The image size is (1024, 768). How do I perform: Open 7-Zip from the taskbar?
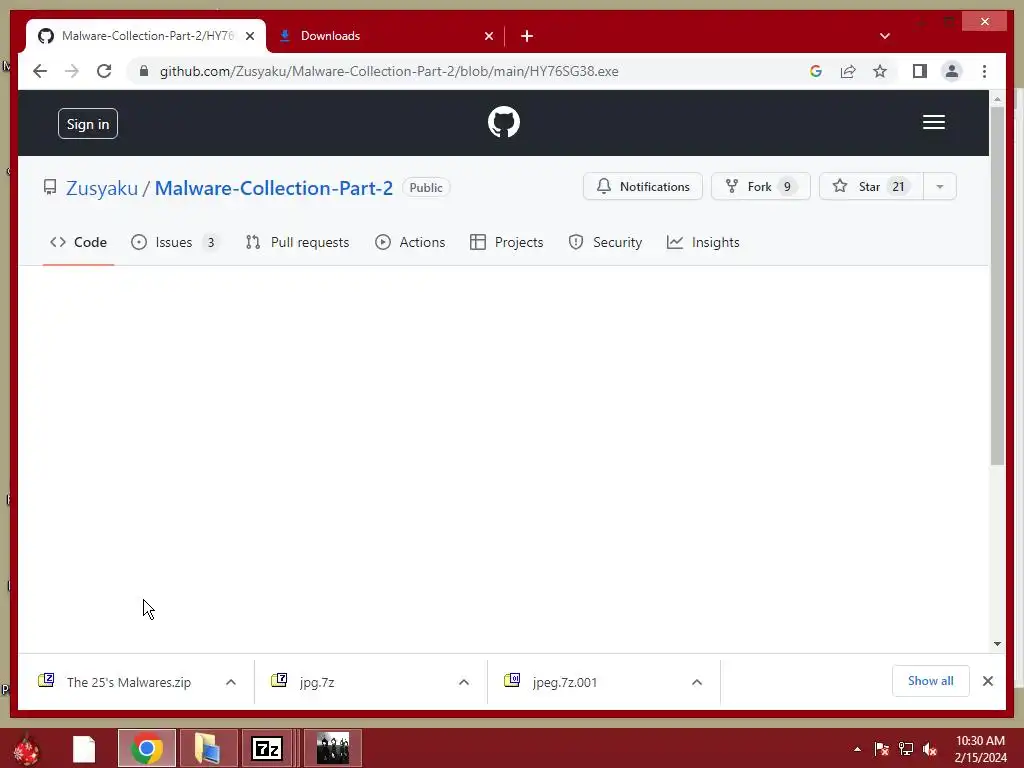[267, 748]
